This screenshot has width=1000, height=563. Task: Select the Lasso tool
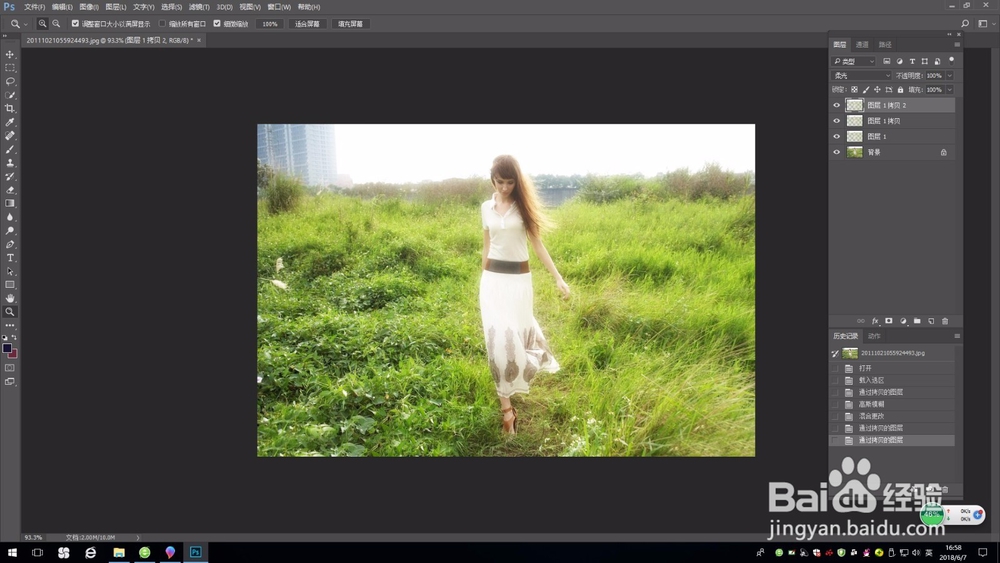point(10,82)
